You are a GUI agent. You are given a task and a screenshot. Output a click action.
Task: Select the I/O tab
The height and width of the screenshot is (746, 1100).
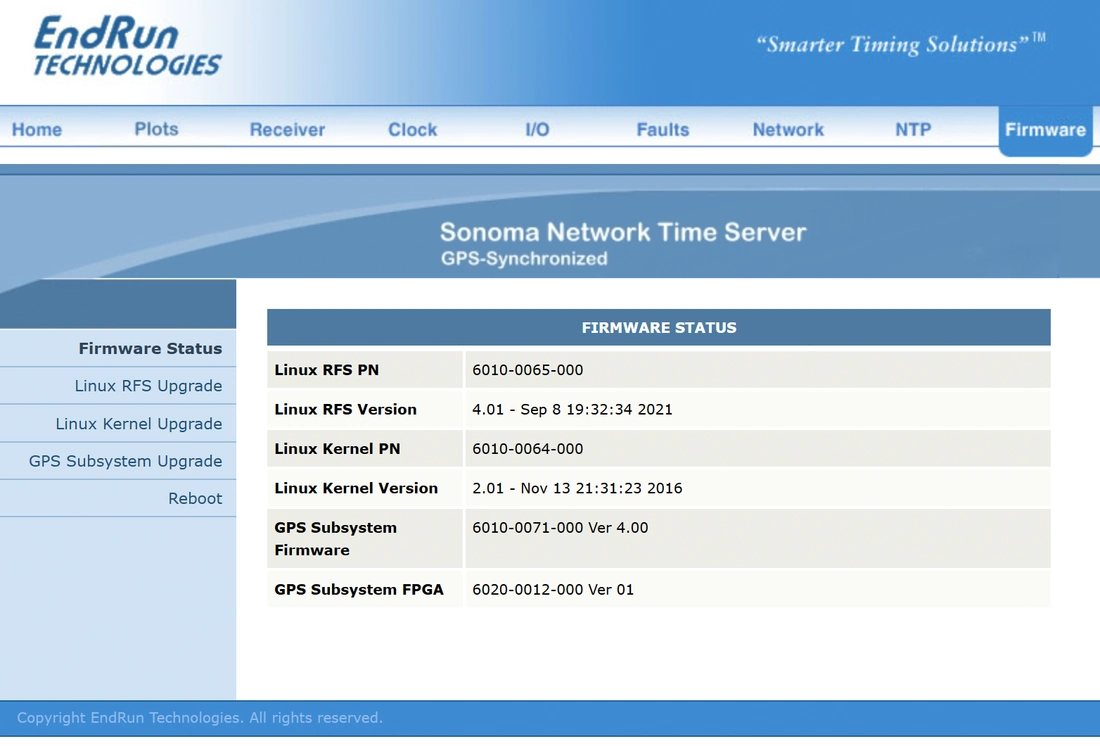pos(537,130)
